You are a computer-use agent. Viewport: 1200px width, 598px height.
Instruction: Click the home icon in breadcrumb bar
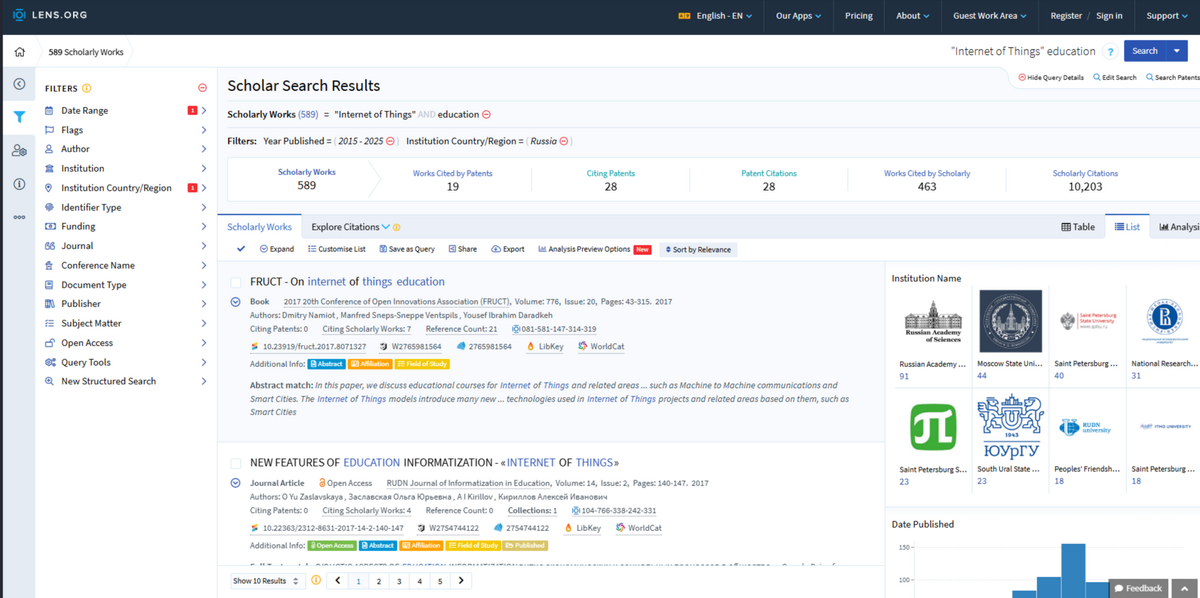(19, 52)
